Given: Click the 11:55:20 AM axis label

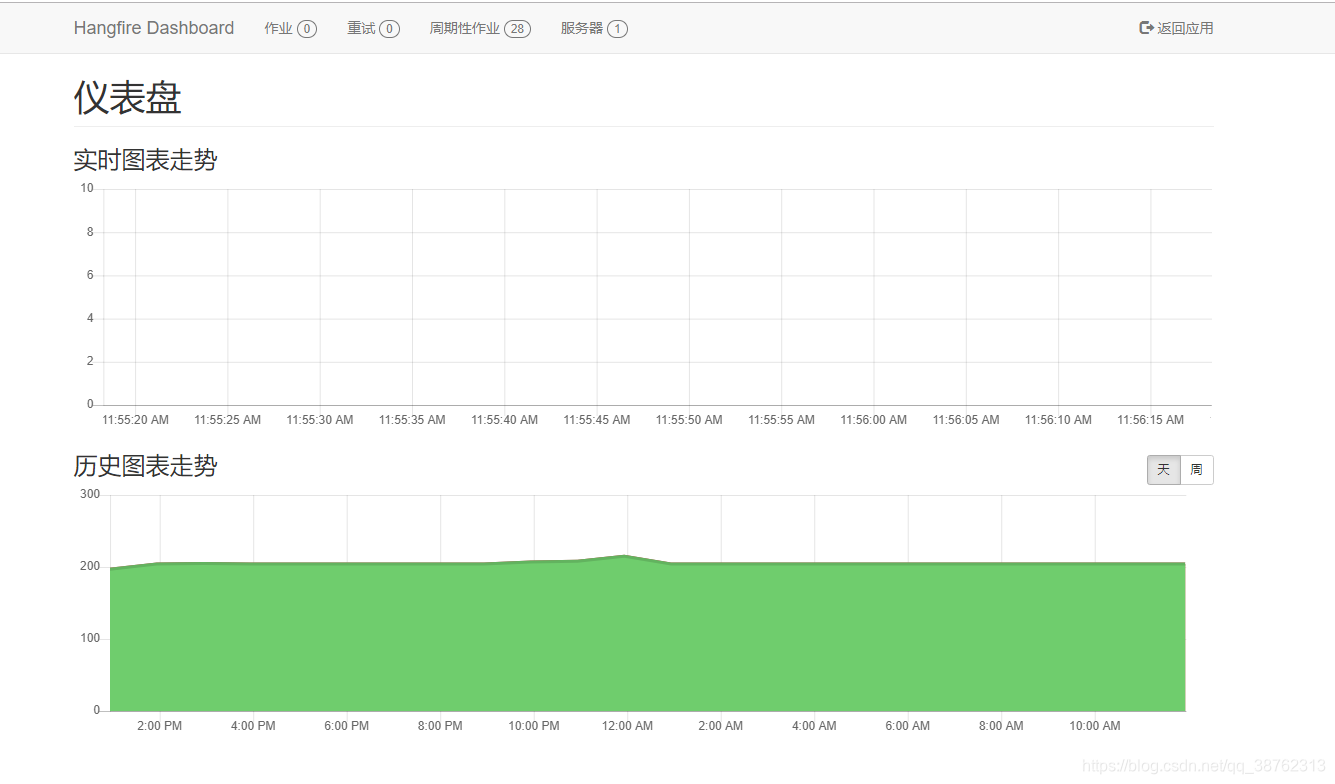Looking at the screenshot, I should (x=135, y=420).
